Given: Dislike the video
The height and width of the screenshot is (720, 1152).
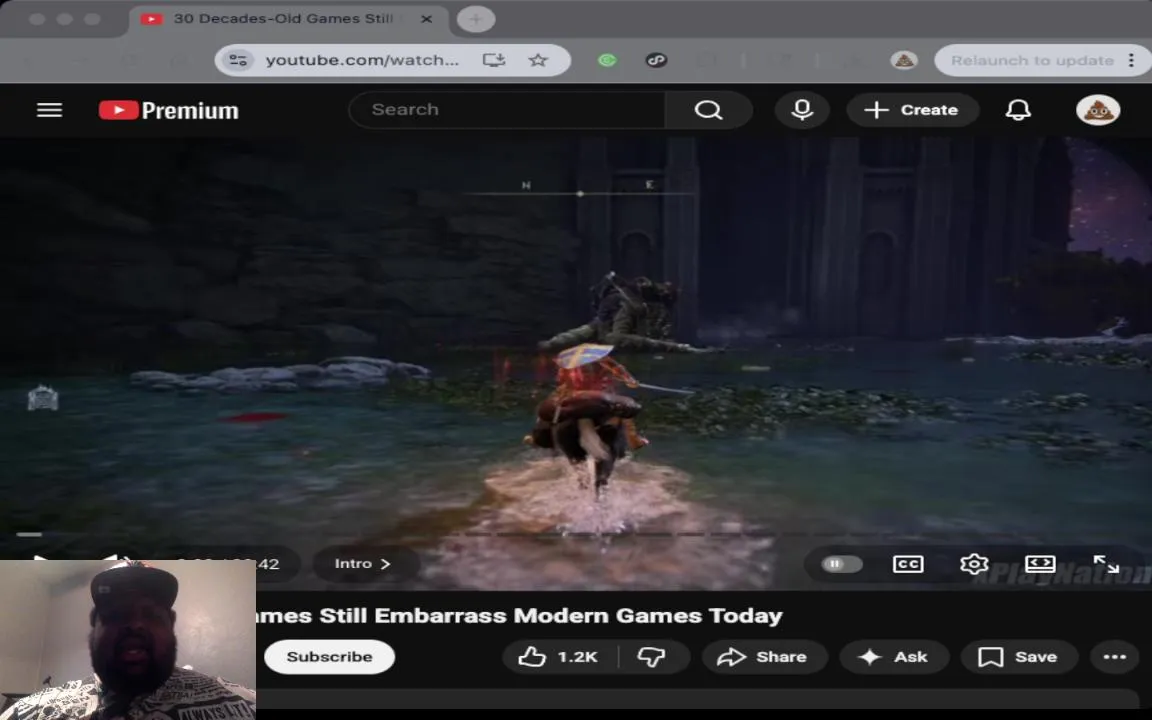Looking at the screenshot, I should point(652,656).
